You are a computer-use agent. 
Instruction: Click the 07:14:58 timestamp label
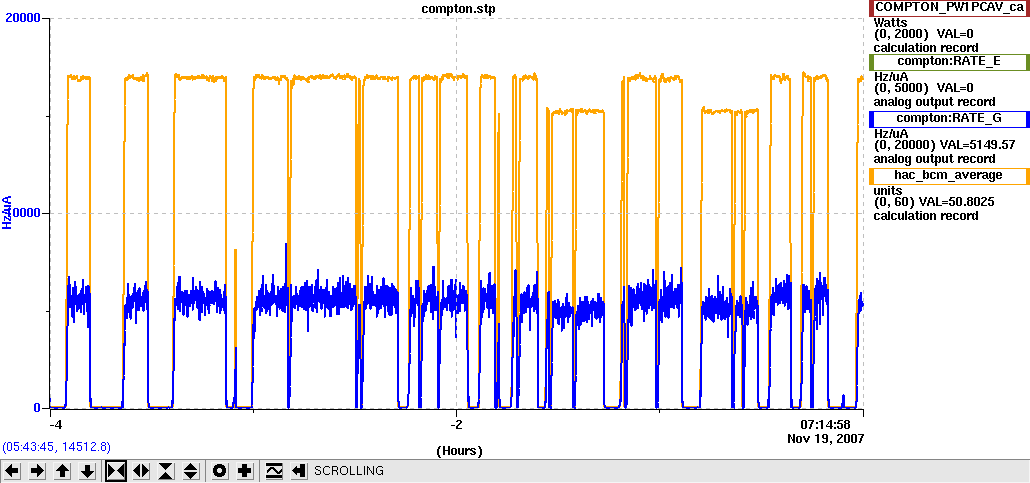825,423
